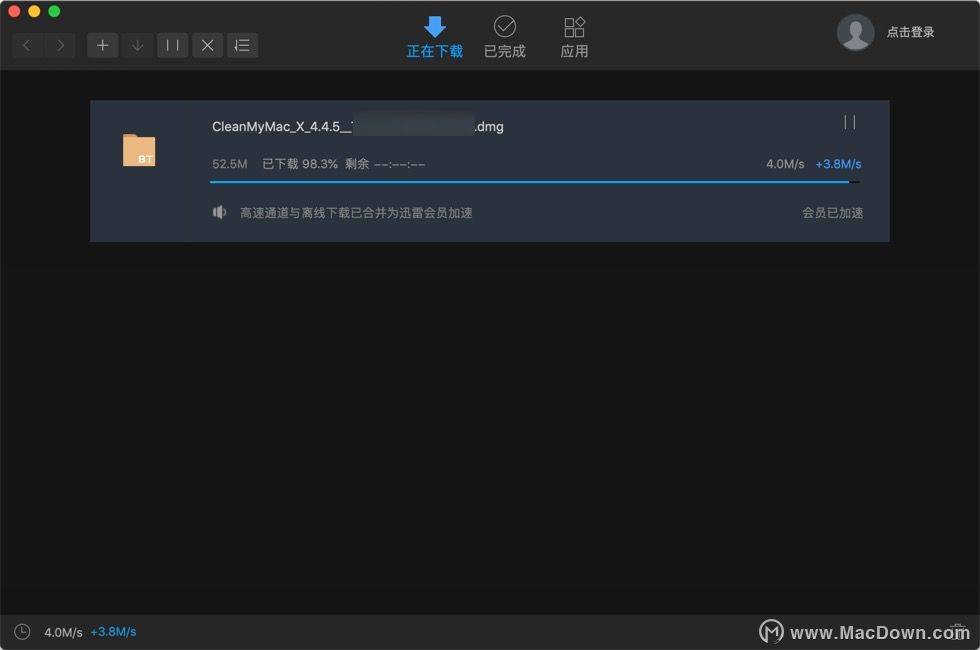Click the 4.0M/s speed in task row
The height and width of the screenshot is (650, 980).
coord(785,164)
